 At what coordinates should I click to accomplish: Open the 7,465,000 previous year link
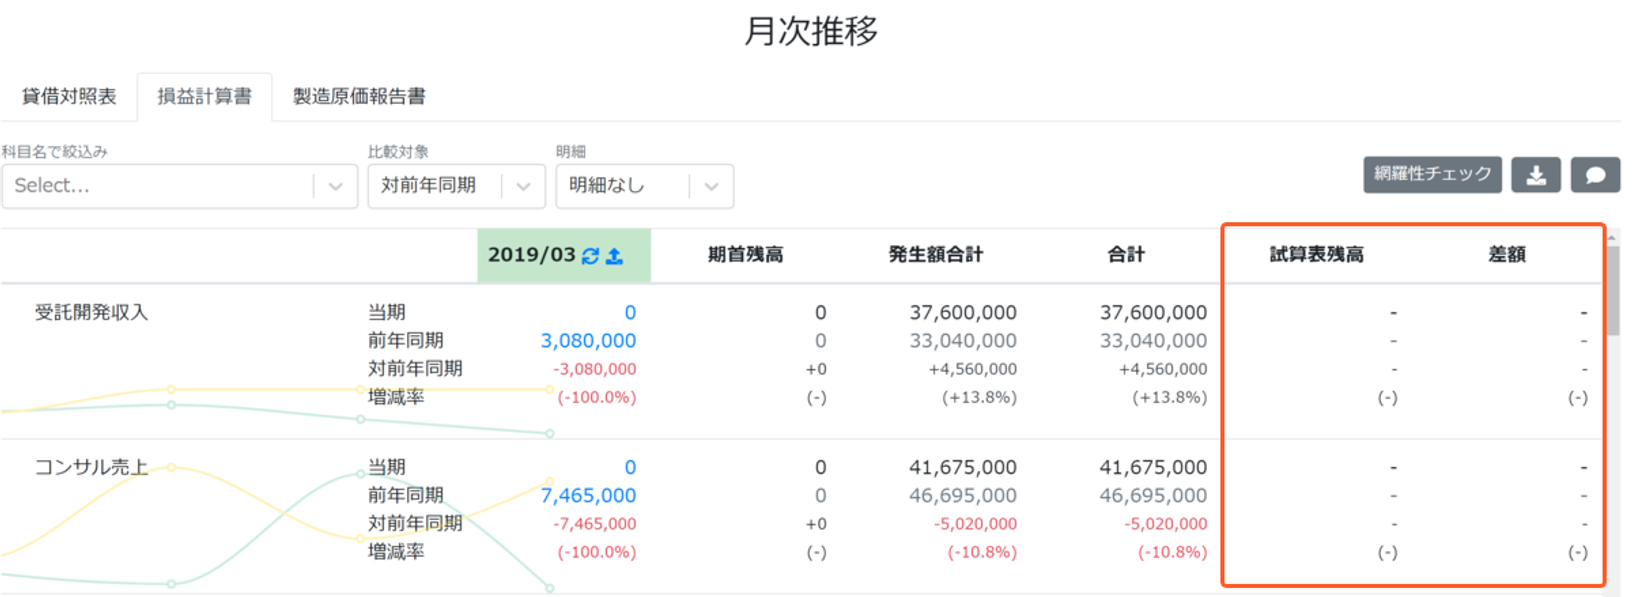(588, 496)
